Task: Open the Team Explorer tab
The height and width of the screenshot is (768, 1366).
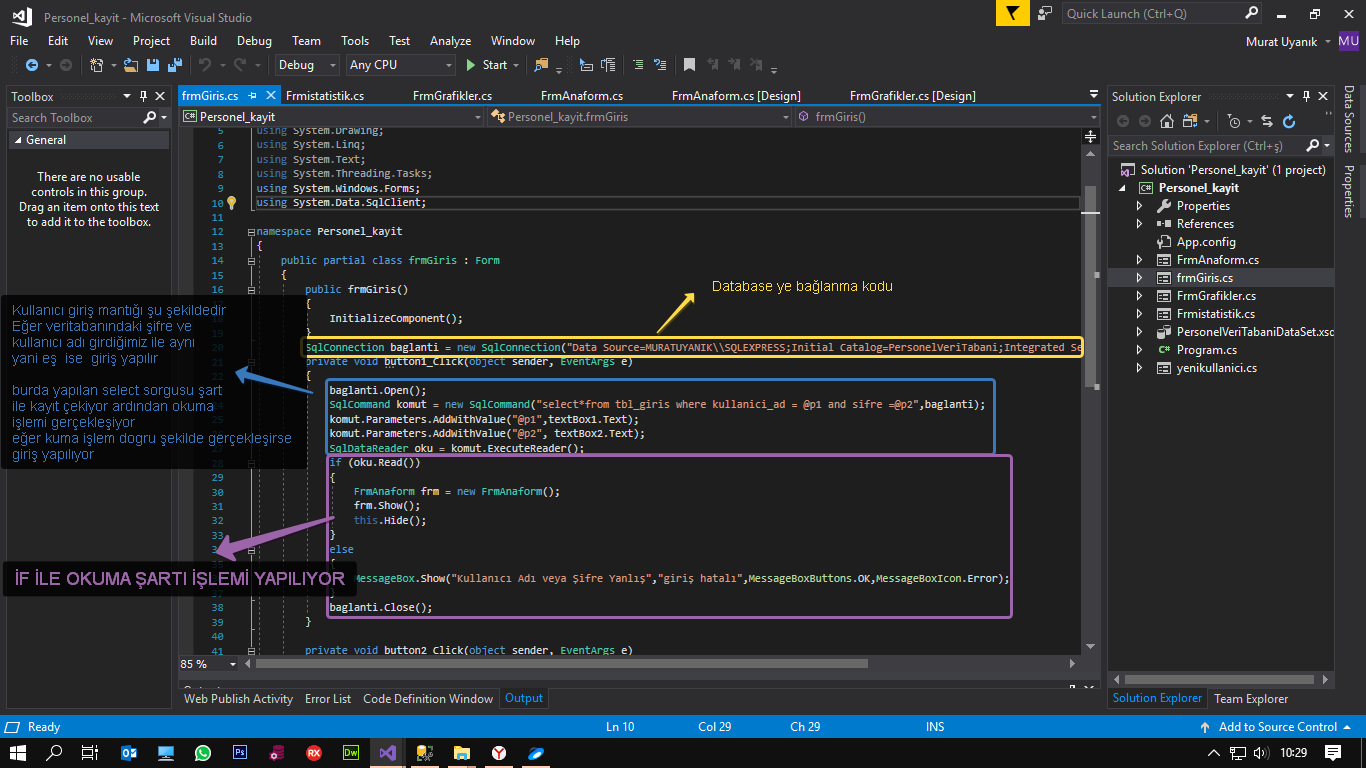Action: [1251, 699]
